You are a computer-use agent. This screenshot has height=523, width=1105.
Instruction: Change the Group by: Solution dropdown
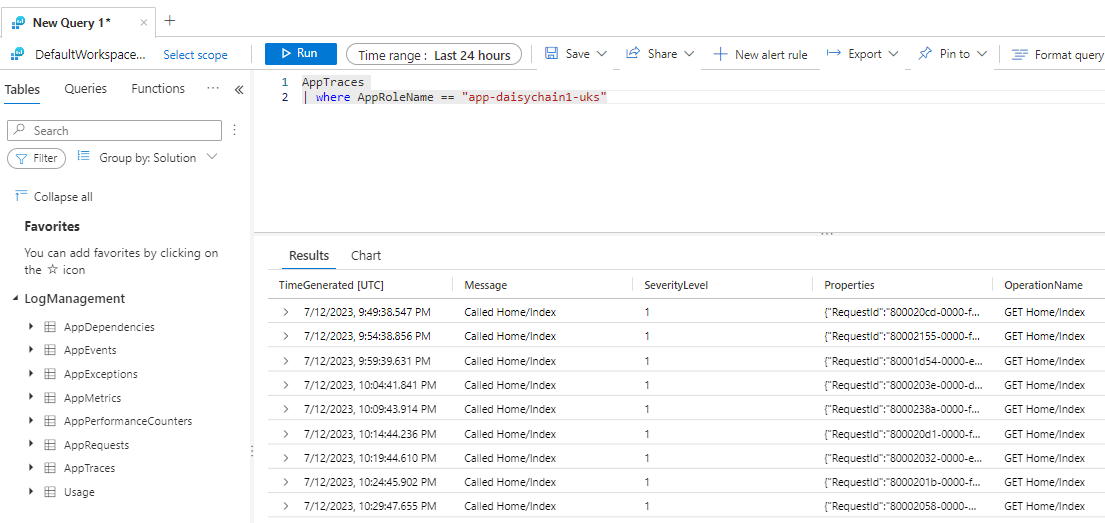[x=147, y=158]
